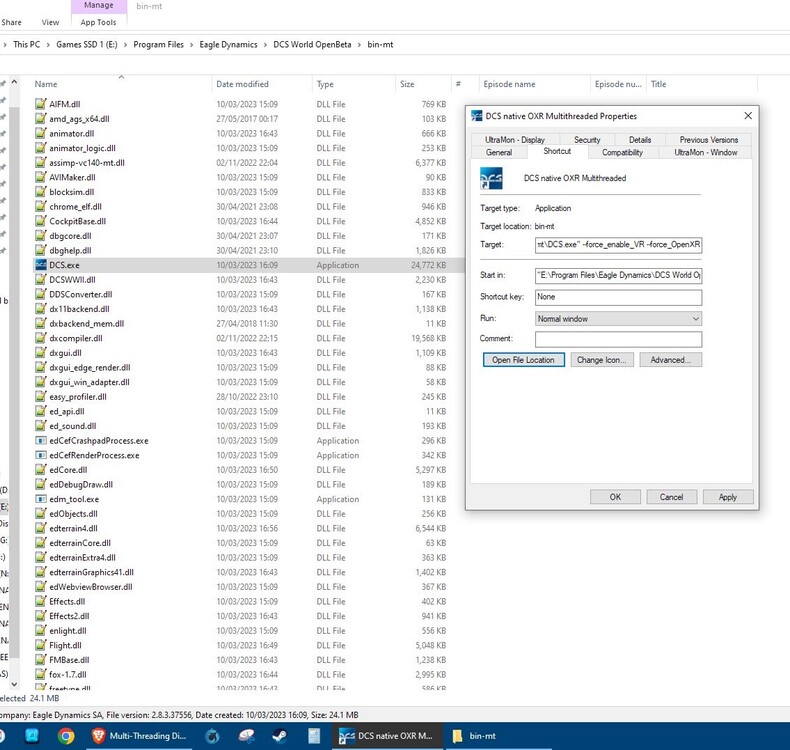Open the UltraMon - Display tab
The image size is (790, 750).
point(514,140)
